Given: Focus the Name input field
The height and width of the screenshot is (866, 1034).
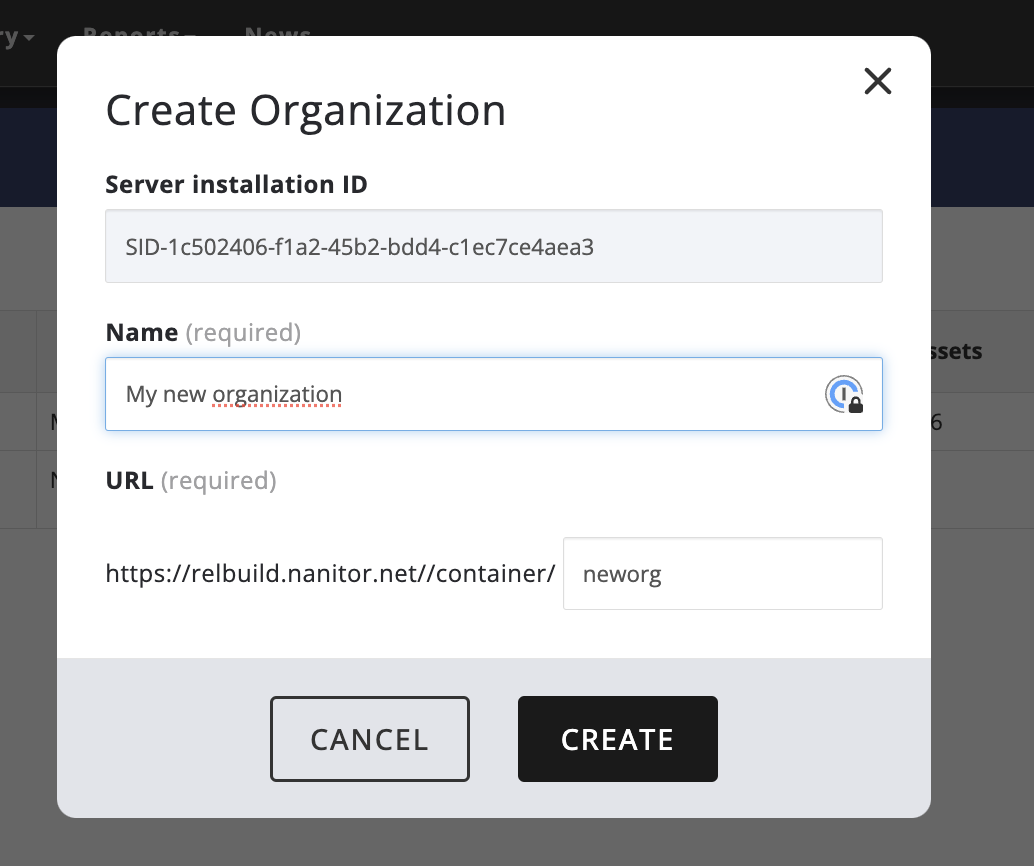Looking at the screenshot, I should click(460, 394).
